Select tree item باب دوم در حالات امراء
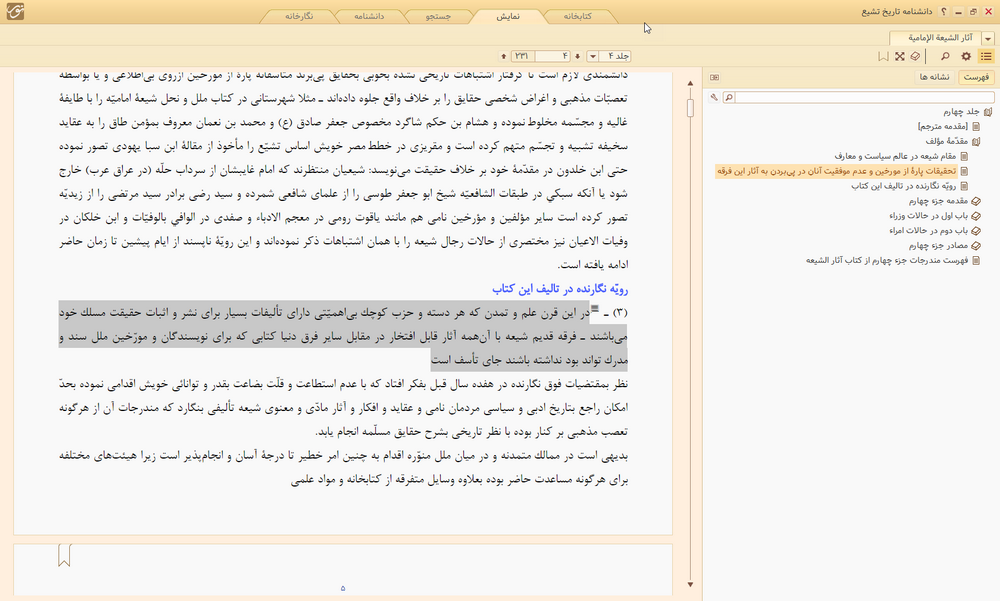 coord(929,231)
